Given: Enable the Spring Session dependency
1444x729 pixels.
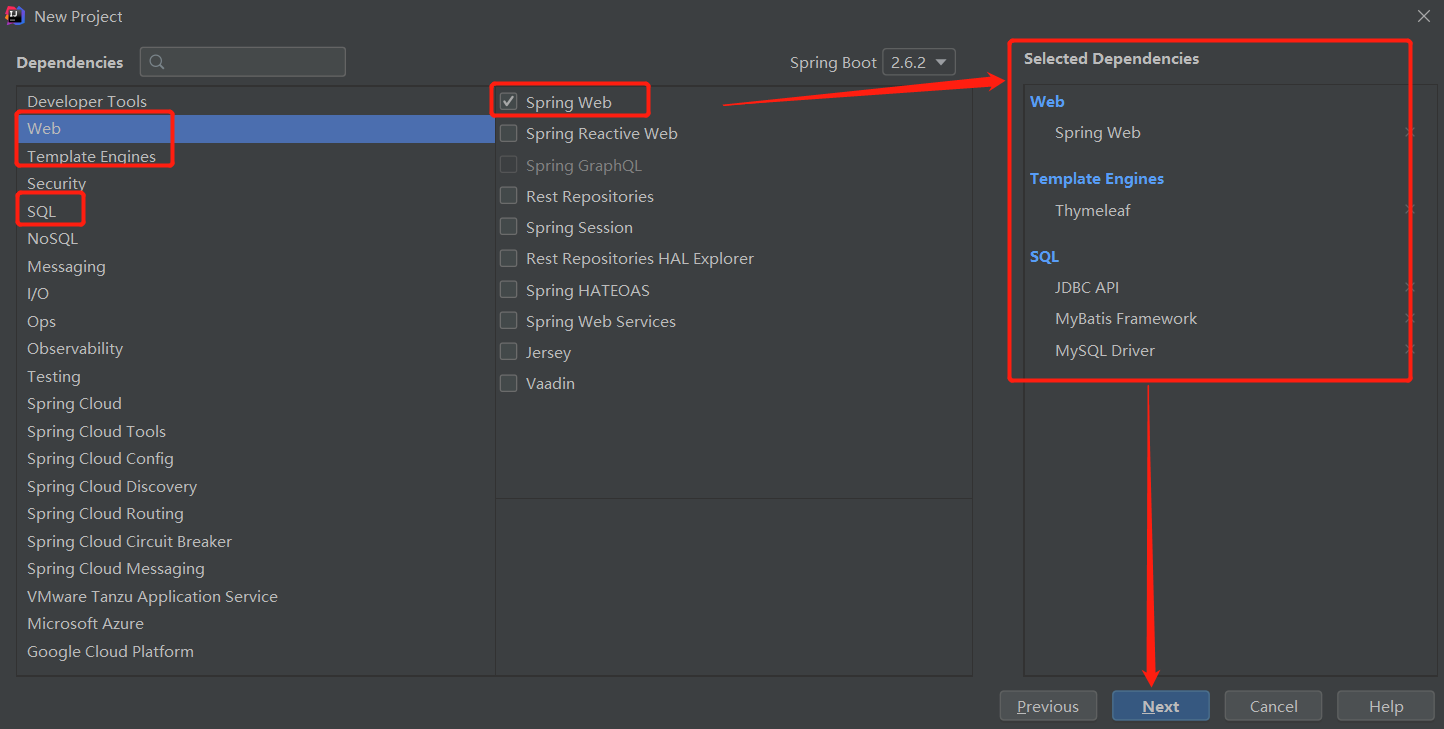Looking at the screenshot, I should tap(508, 227).
